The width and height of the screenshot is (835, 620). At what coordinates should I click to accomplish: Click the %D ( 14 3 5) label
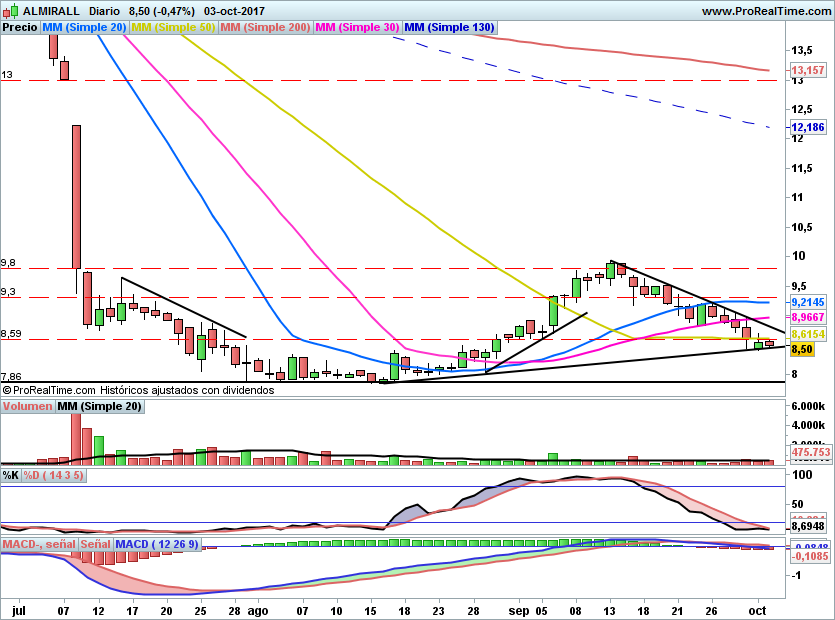coord(54,475)
